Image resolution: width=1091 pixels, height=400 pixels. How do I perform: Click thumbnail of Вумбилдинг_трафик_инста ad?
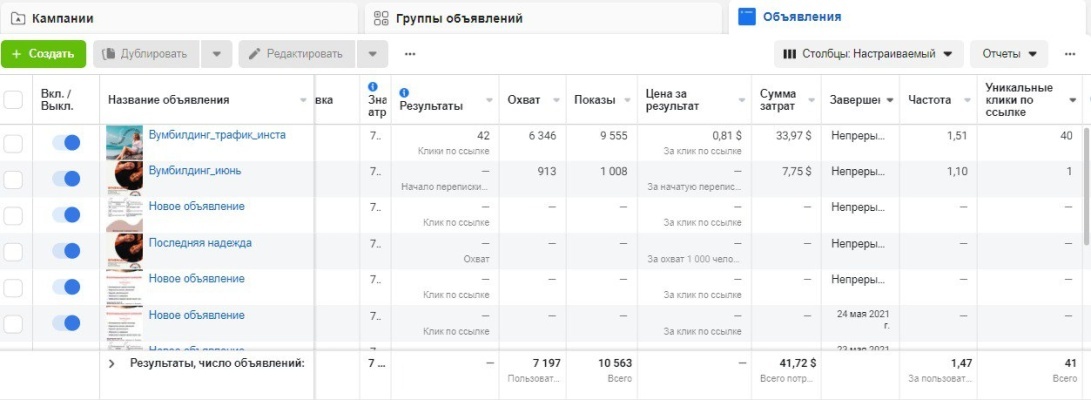[125, 143]
